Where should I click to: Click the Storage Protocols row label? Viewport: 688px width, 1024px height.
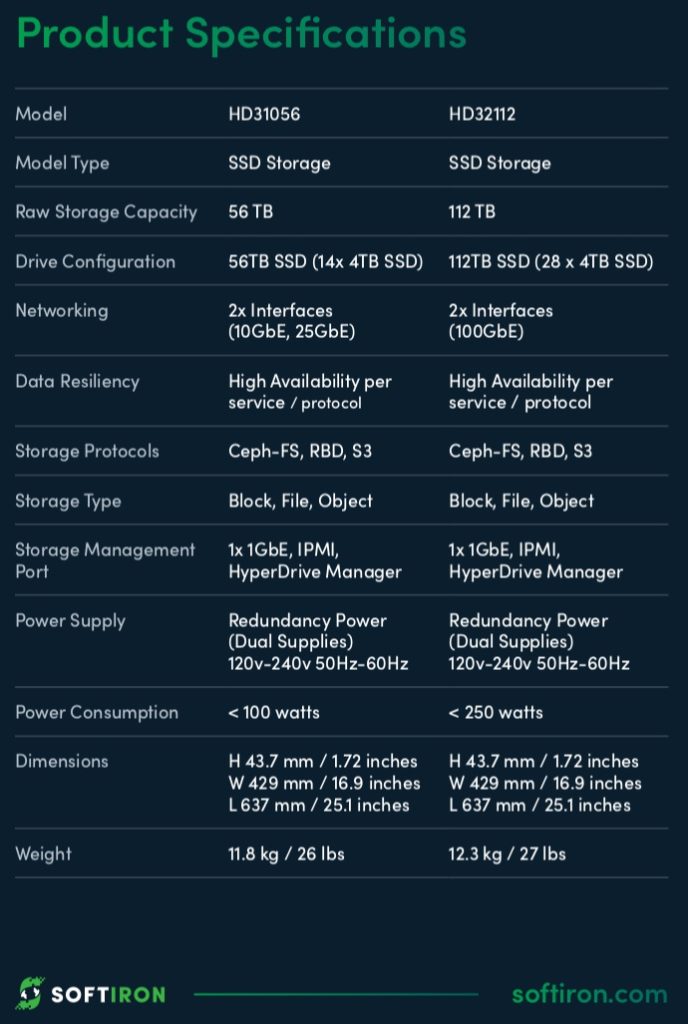(x=87, y=451)
